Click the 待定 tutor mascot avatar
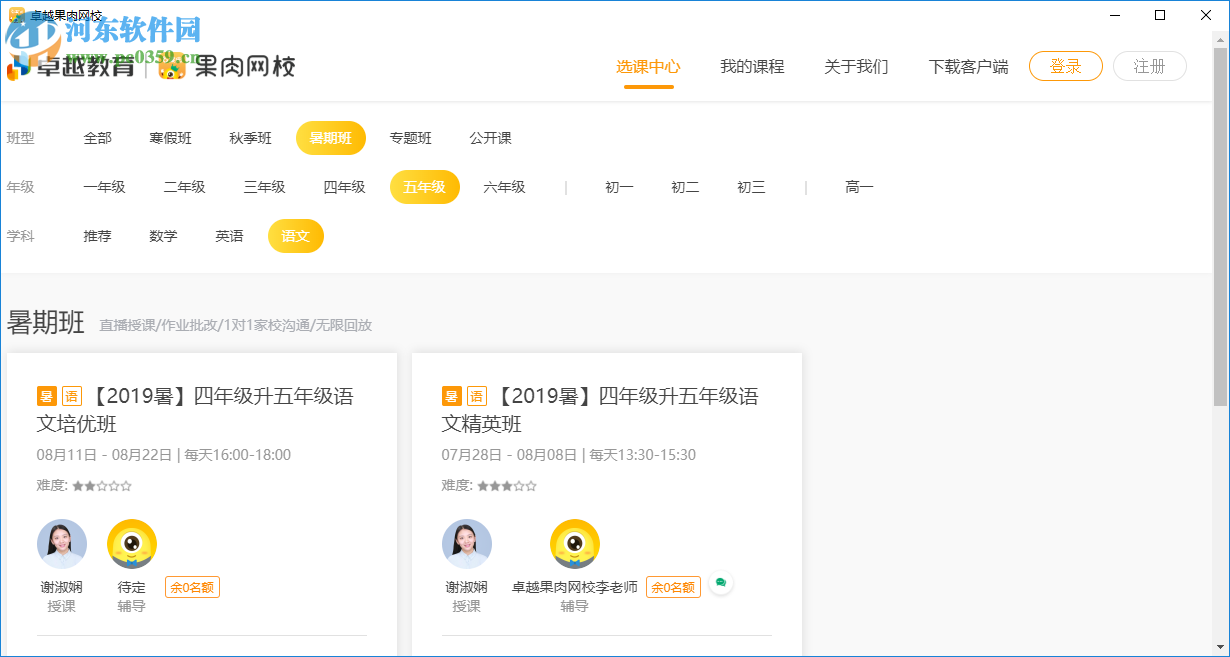The height and width of the screenshot is (657, 1230). click(131, 543)
